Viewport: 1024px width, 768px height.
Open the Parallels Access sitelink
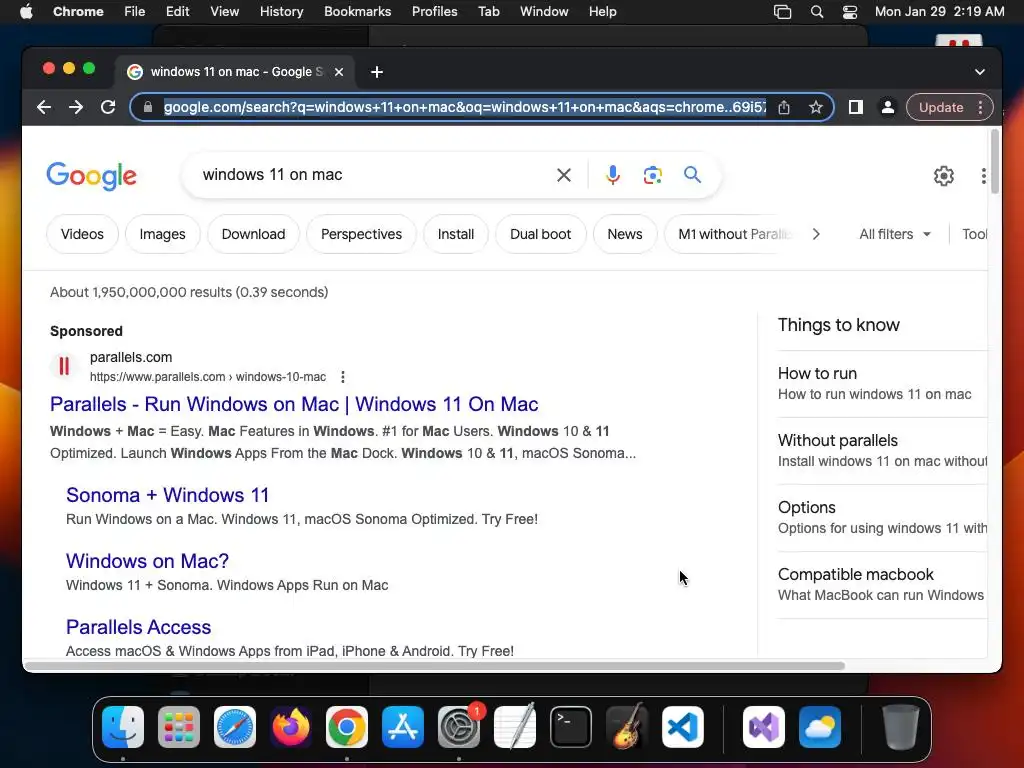[138, 627]
